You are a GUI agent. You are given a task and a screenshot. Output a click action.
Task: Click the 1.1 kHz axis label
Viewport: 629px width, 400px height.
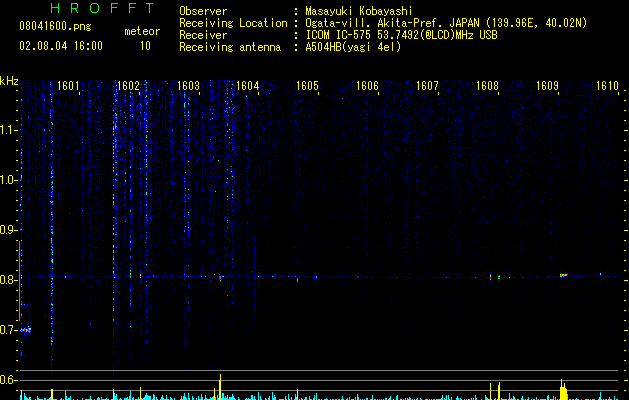pyautogui.click(x=8, y=130)
